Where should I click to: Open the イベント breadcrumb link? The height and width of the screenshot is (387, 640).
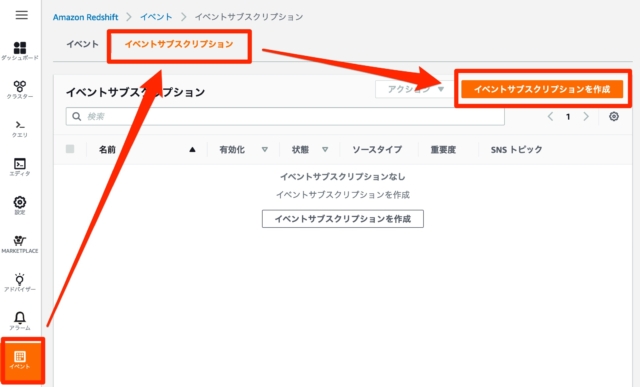click(x=156, y=17)
